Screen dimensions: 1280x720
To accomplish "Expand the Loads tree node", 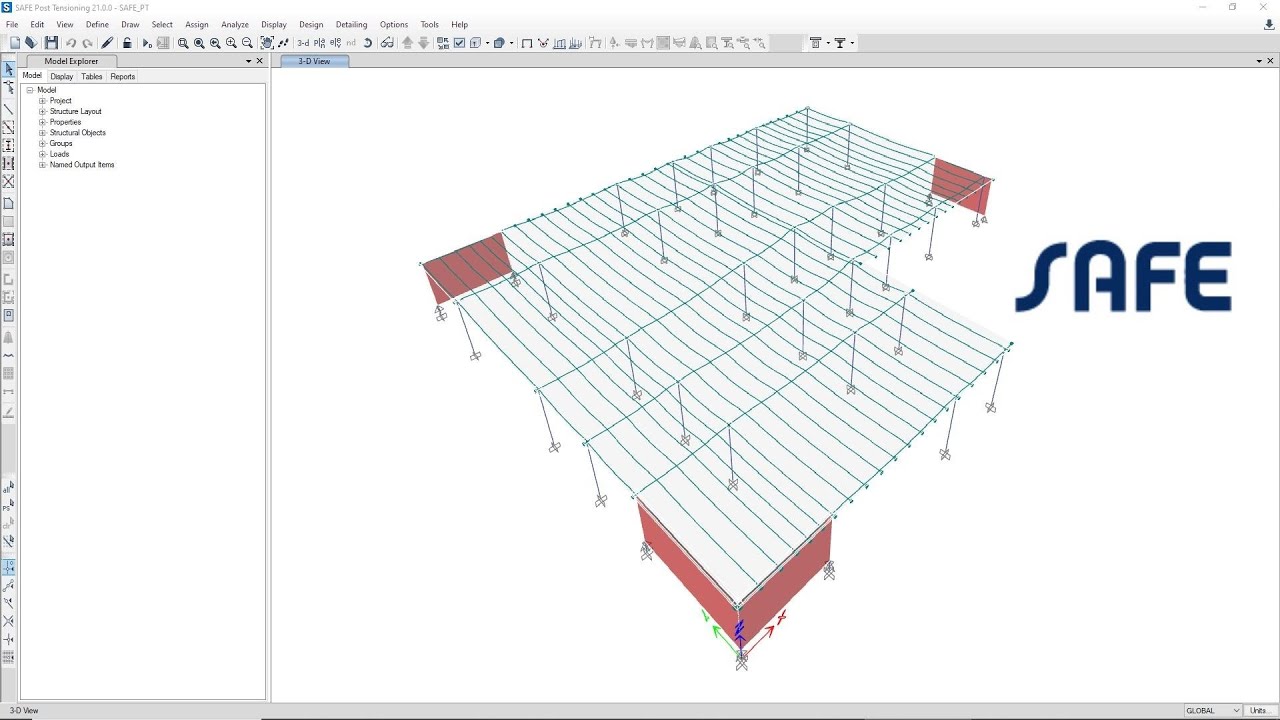I will [x=43, y=154].
